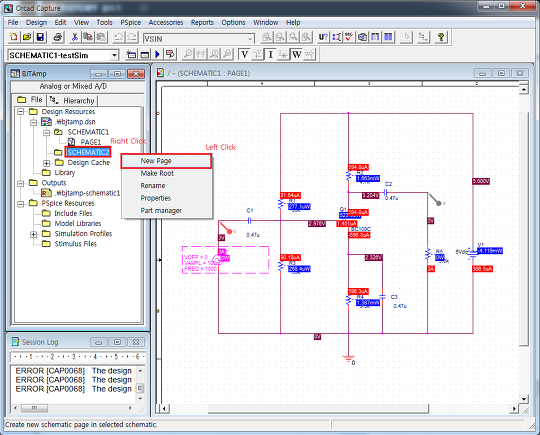
Task: Open the Design menu
Action: 36,22
